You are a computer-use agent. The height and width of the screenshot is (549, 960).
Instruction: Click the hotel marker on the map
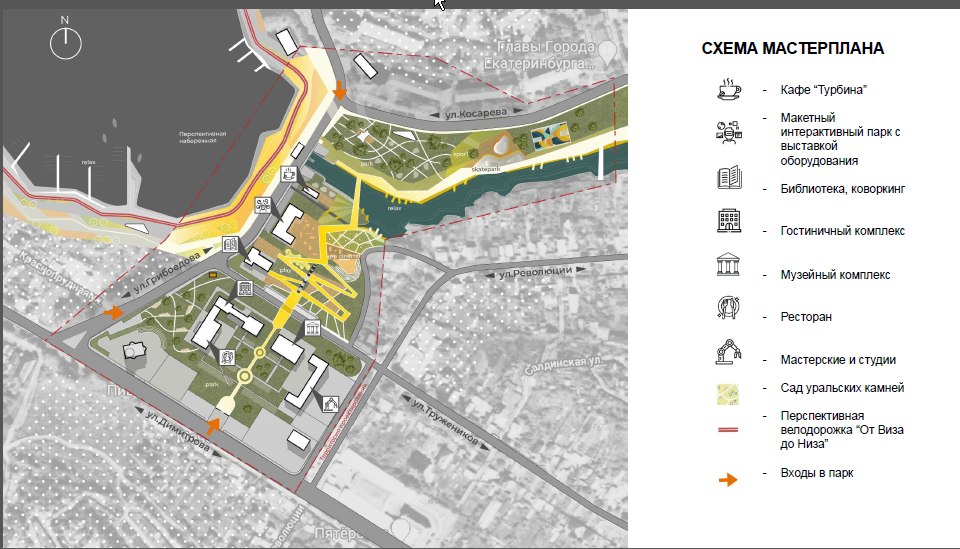pos(244,290)
